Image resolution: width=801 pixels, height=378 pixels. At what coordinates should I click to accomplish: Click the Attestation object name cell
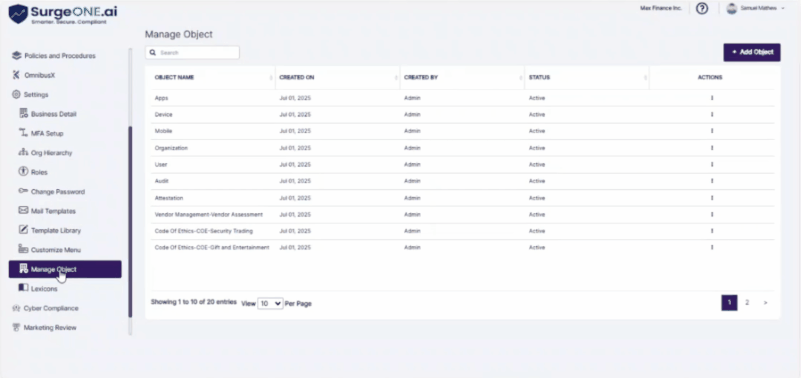click(169, 198)
